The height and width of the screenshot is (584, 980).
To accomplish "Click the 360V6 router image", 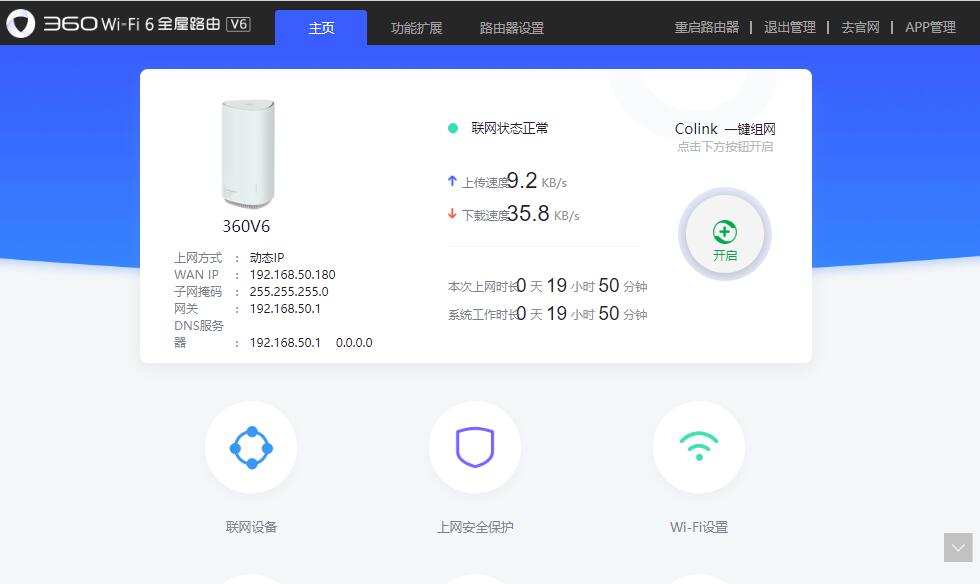I will [246, 152].
